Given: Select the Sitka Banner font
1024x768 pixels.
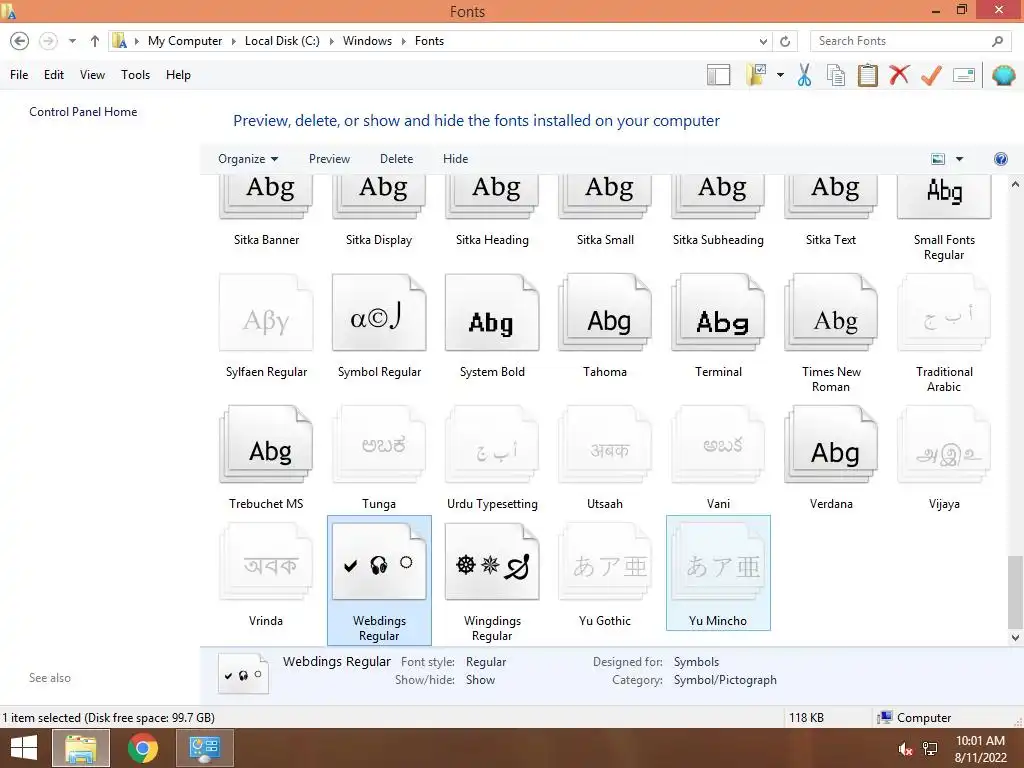Looking at the screenshot, I should click(266, 211).
